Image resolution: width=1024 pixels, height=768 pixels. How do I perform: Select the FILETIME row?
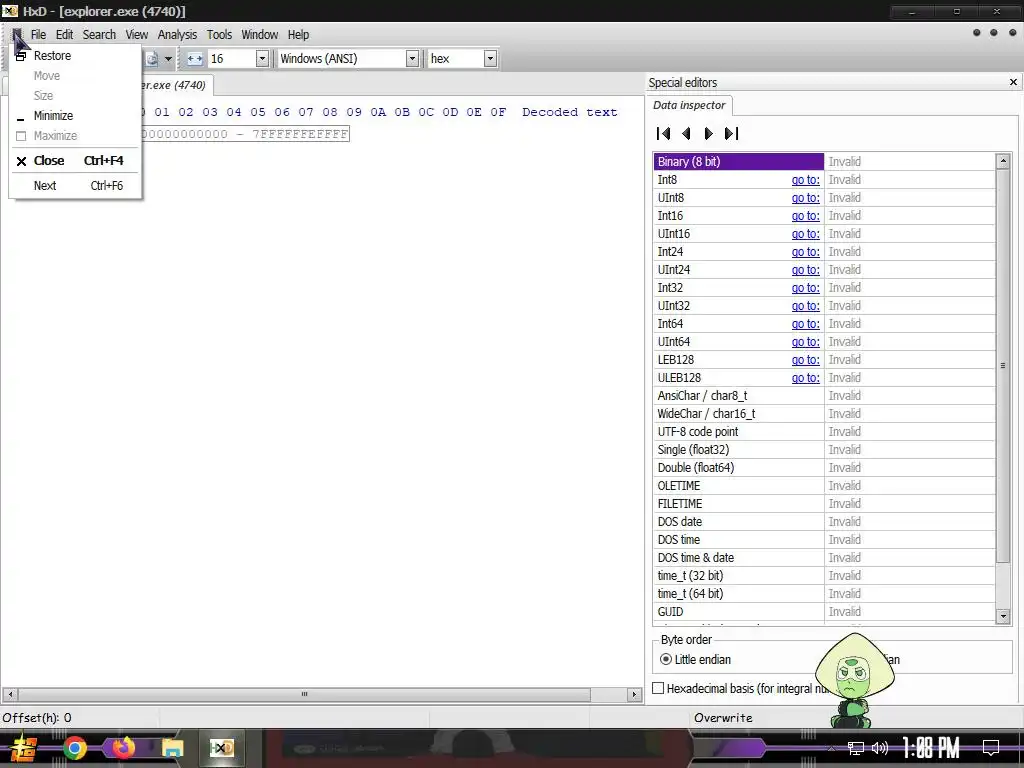pos(824,504)
